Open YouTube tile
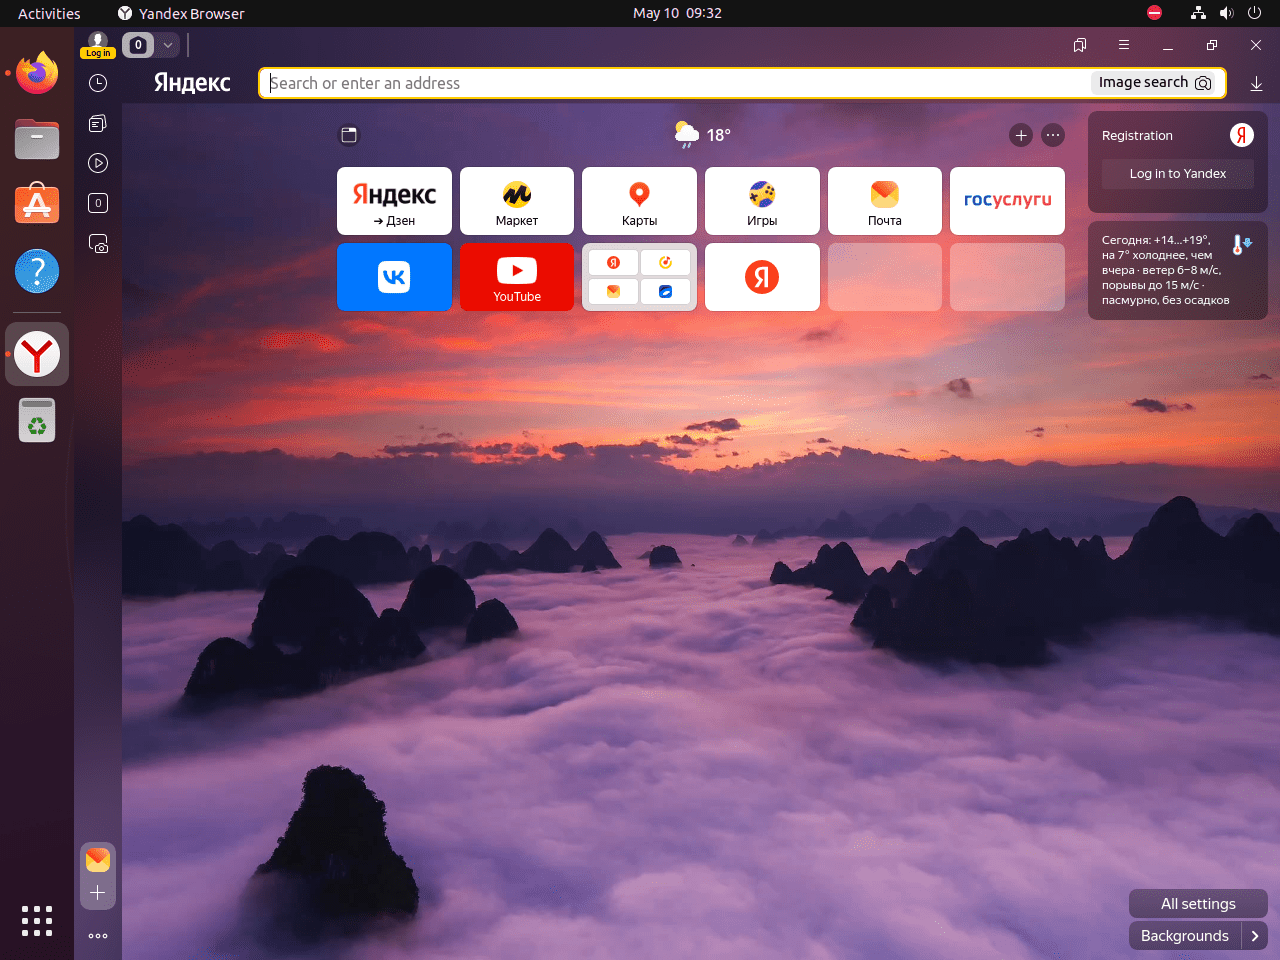Image resolution: width=1280 pixels, height=960 pixels. [517, 277]
